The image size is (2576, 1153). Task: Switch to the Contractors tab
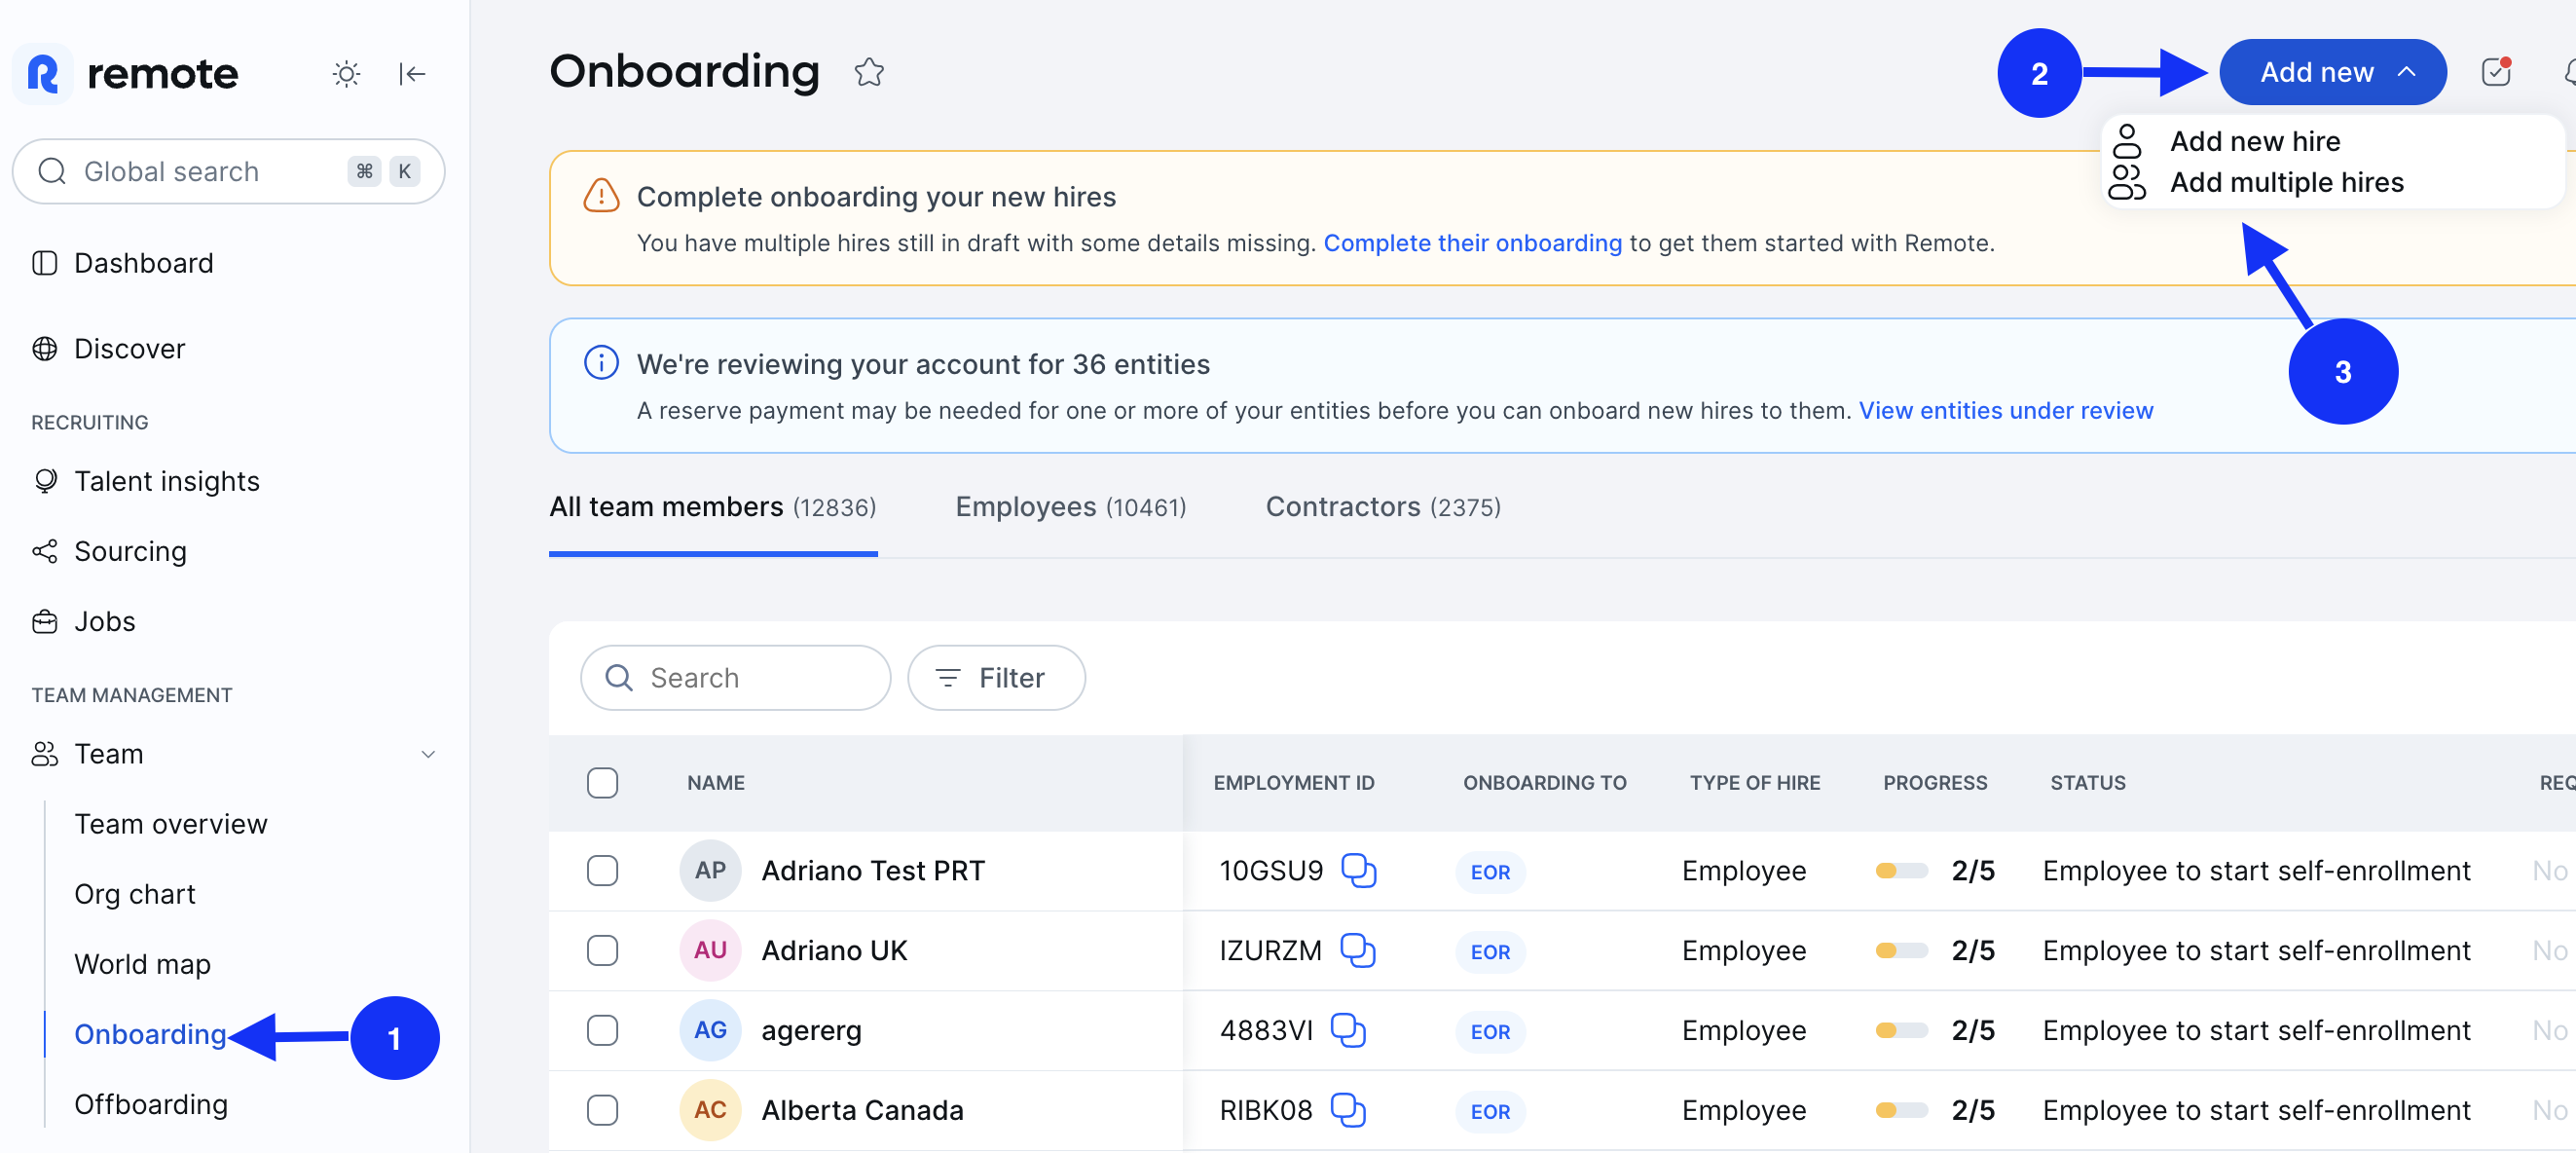pos(1383,507)
